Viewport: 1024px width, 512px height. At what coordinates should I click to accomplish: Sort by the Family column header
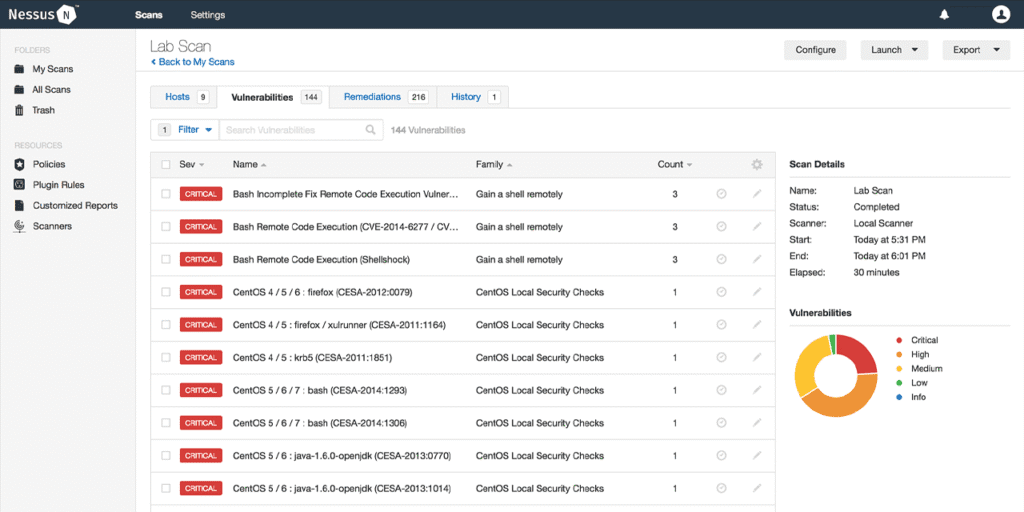[494, 165]
